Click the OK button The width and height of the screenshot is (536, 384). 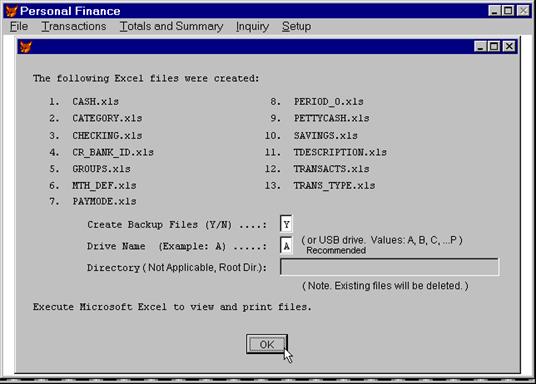pyautogui.click(x=267, y=344)
